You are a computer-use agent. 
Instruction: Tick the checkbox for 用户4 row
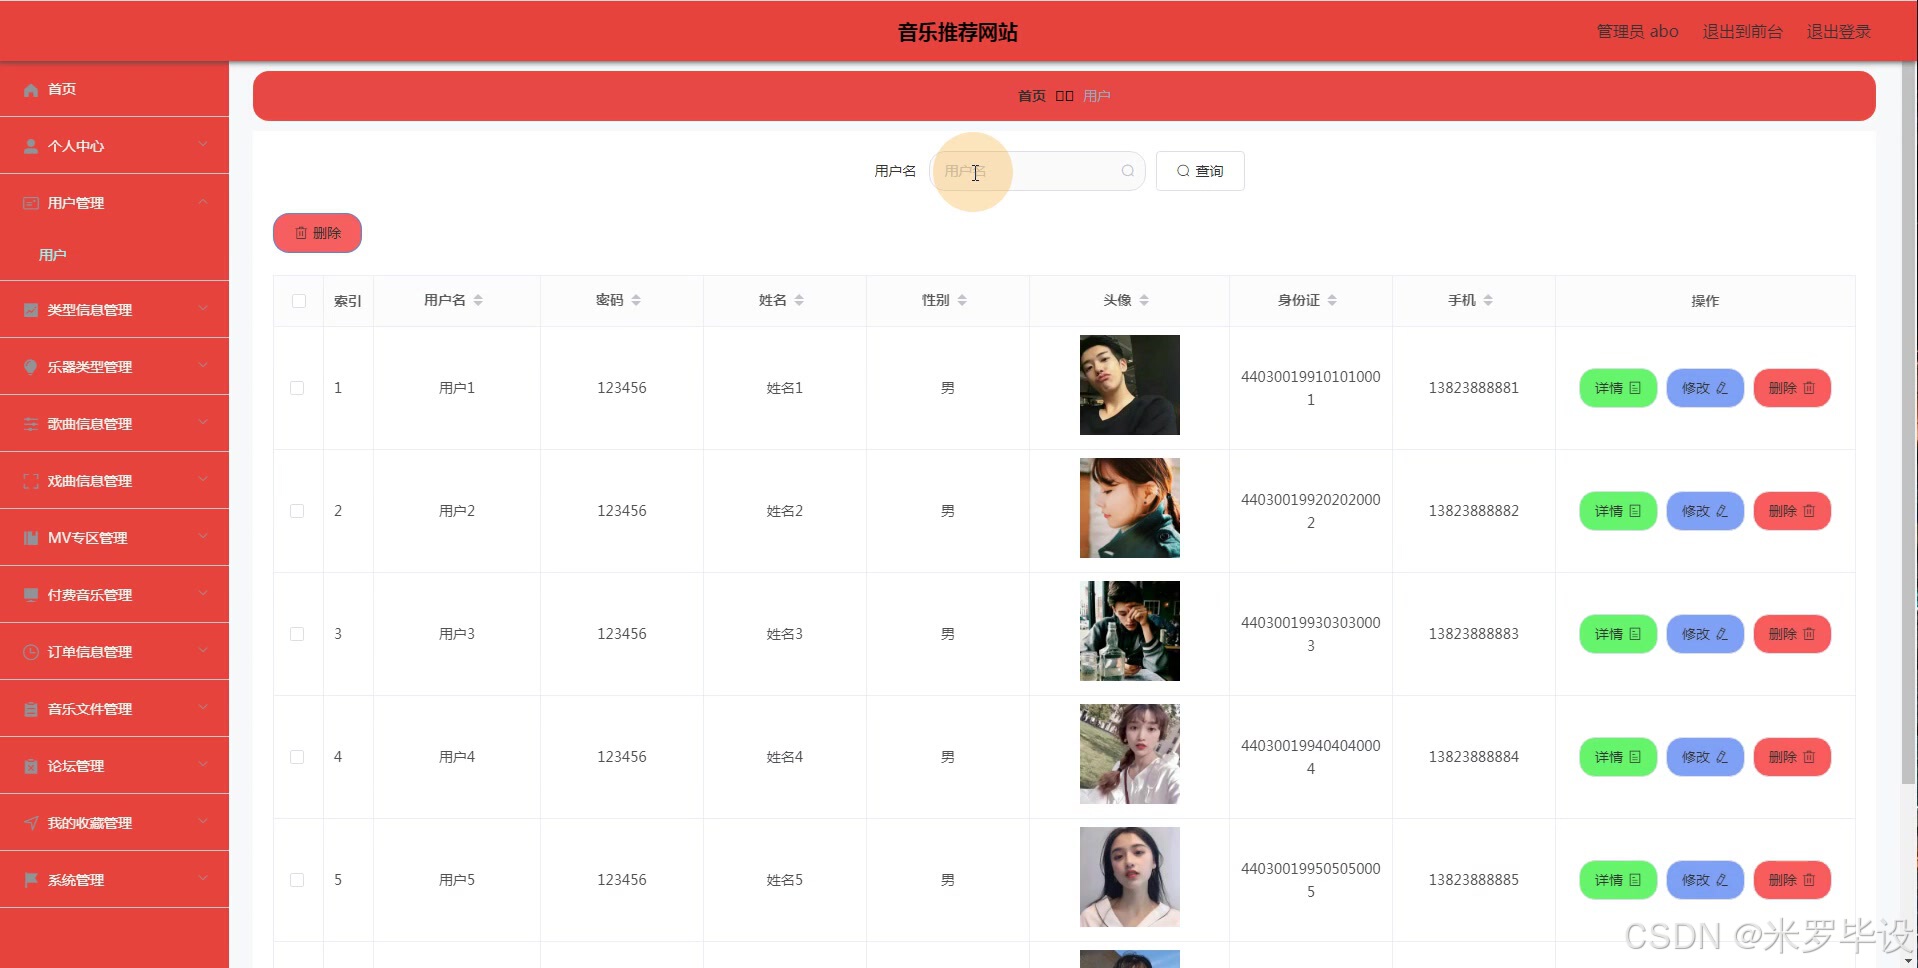pos(297,757)
